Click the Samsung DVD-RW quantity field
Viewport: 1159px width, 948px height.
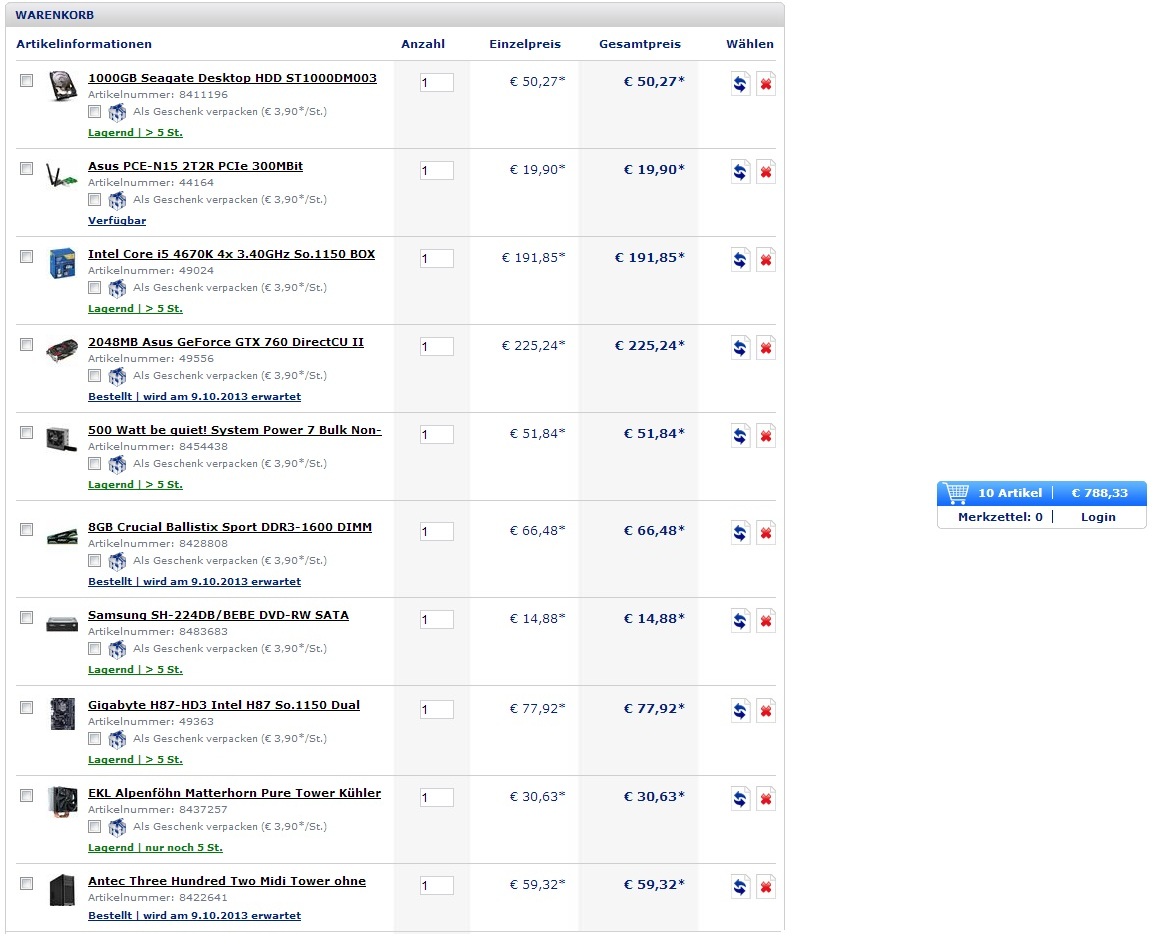coord(436,619)
